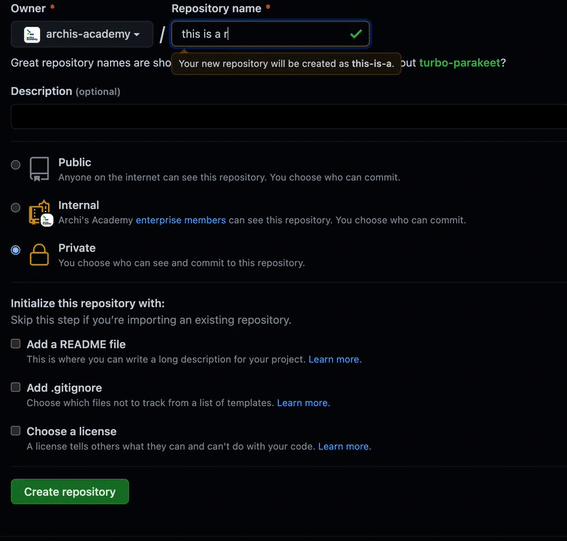Click the green checkmark validation icon

click(x=356, y=34)
